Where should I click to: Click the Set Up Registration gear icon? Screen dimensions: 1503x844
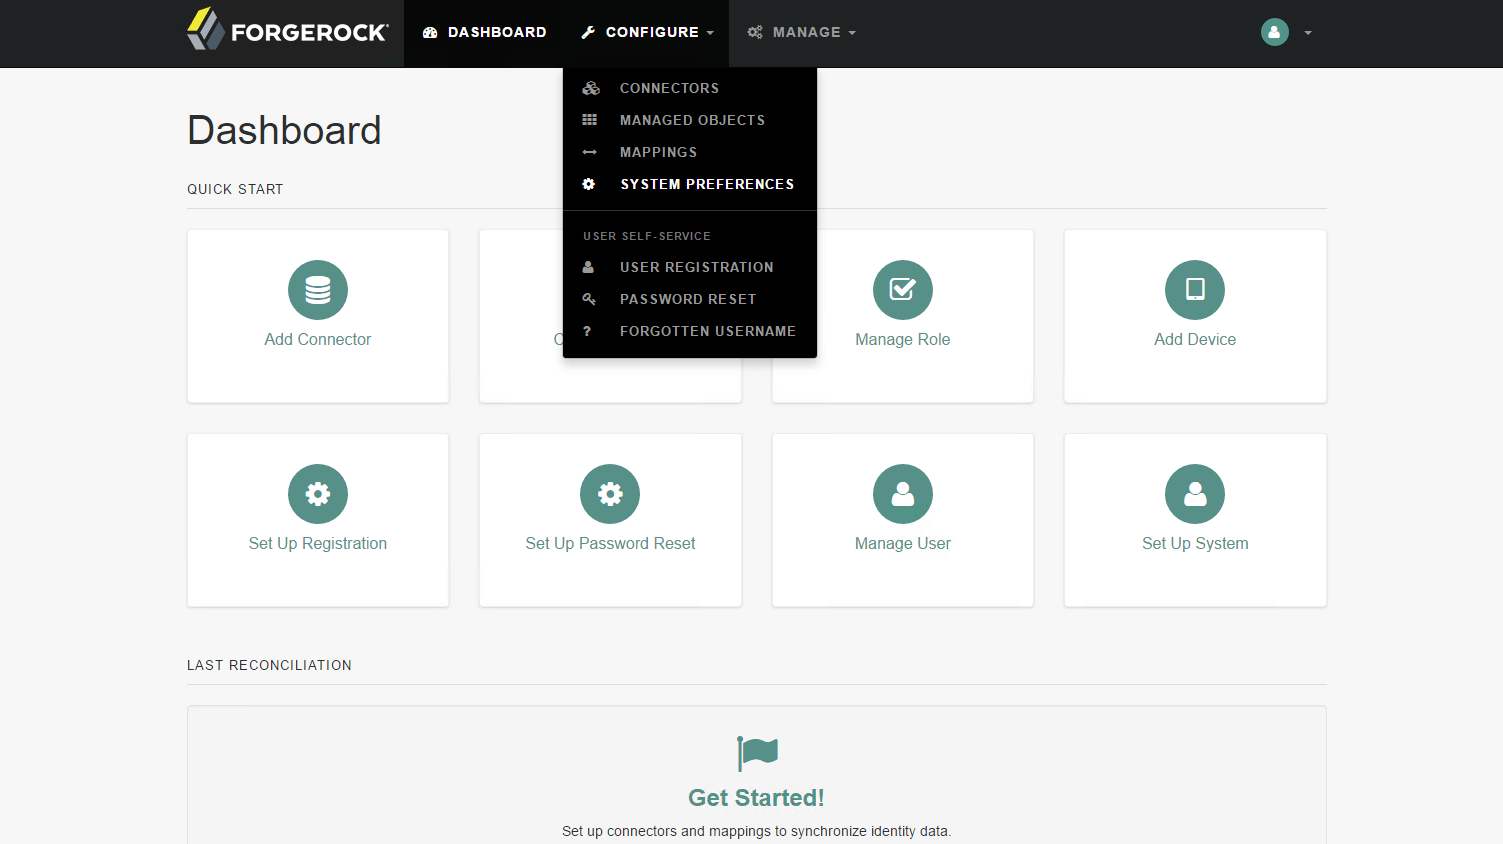318,494
